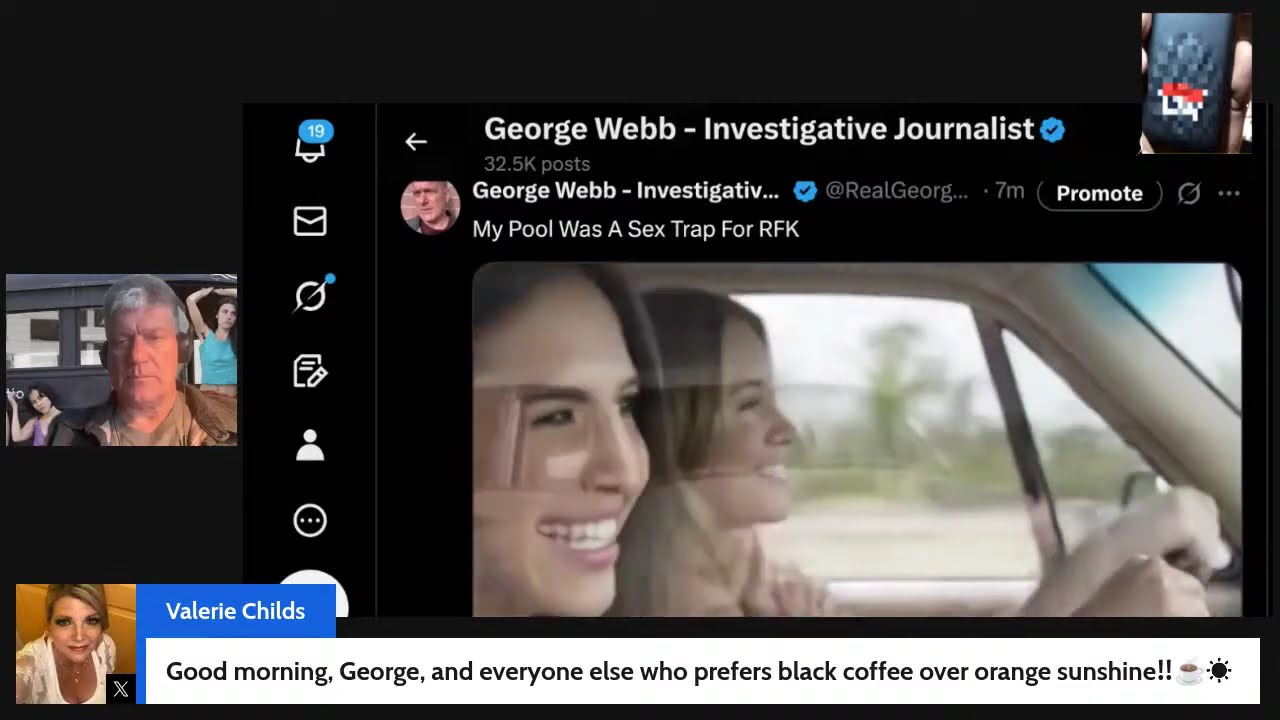Open the Messages envelope icon

[310, 221]
